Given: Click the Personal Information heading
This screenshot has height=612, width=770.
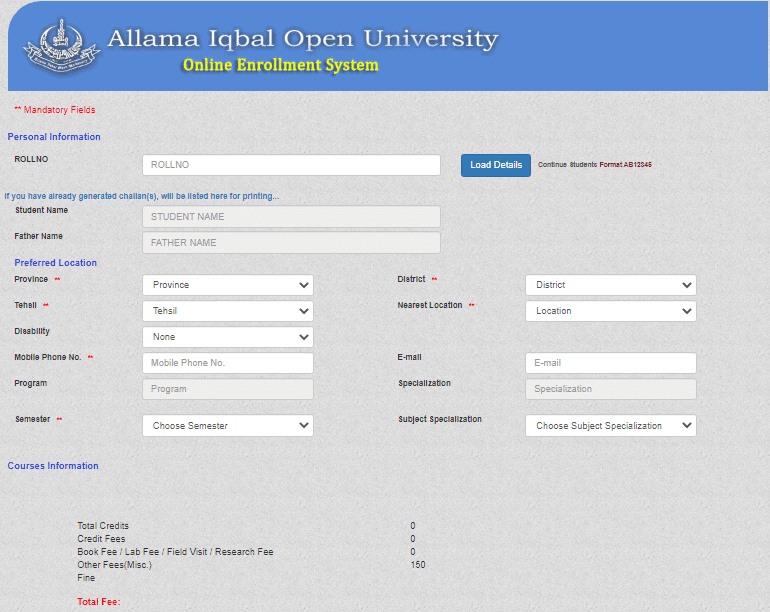Looking at the screenshot, I should click(x=54, y=137).
